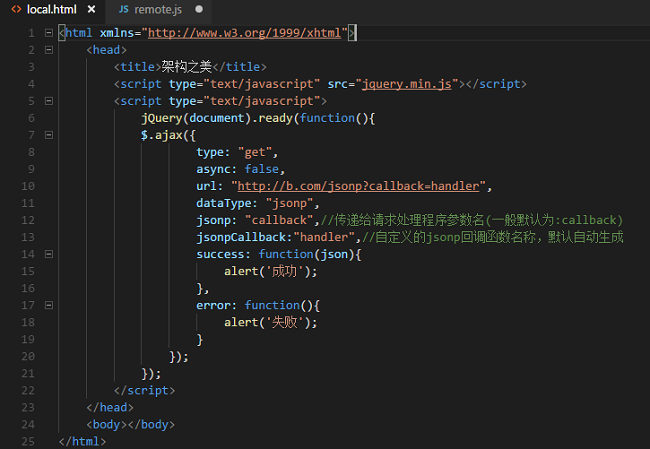The image size is (650, 449).
Task: Click the <body></body> line
Action: point(131,424)
